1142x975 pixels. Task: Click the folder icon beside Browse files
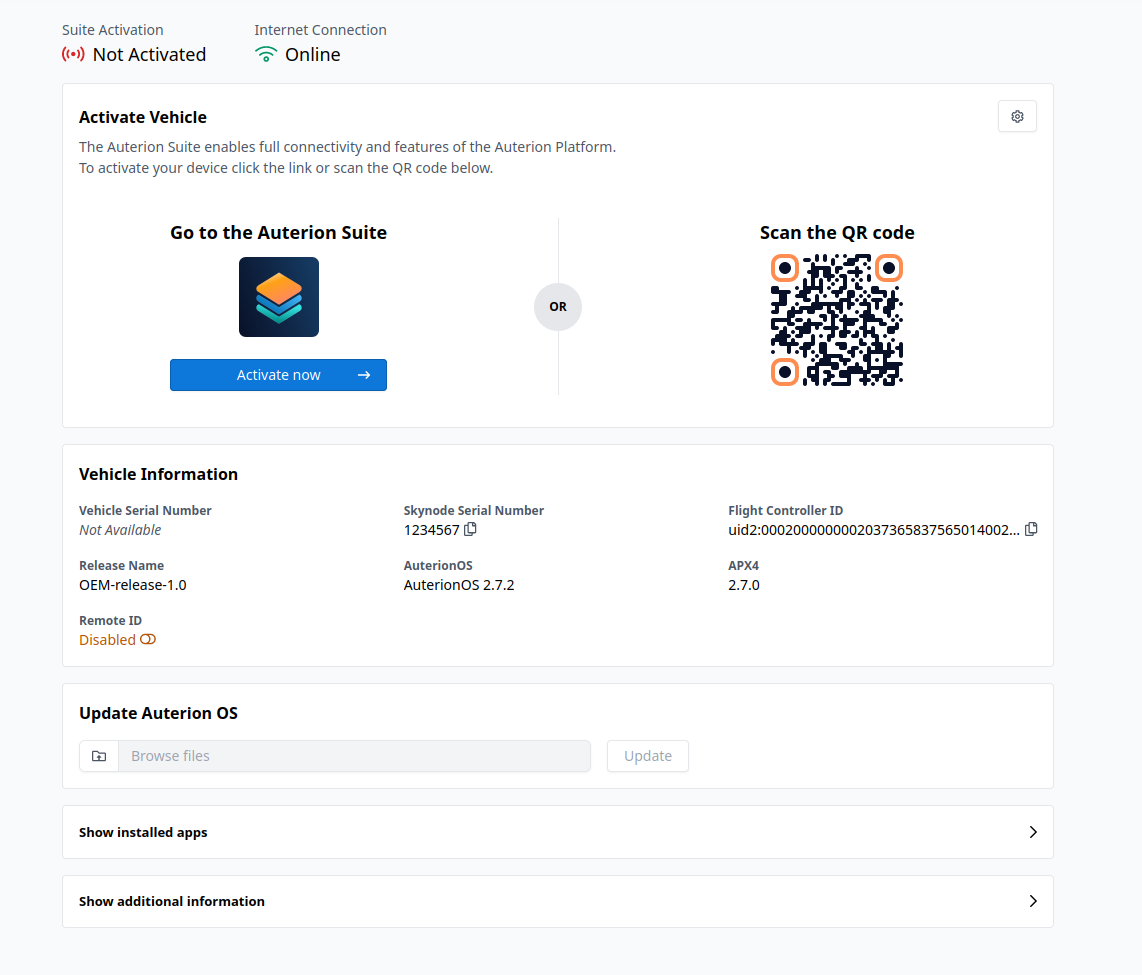click(x=99, y=756)
